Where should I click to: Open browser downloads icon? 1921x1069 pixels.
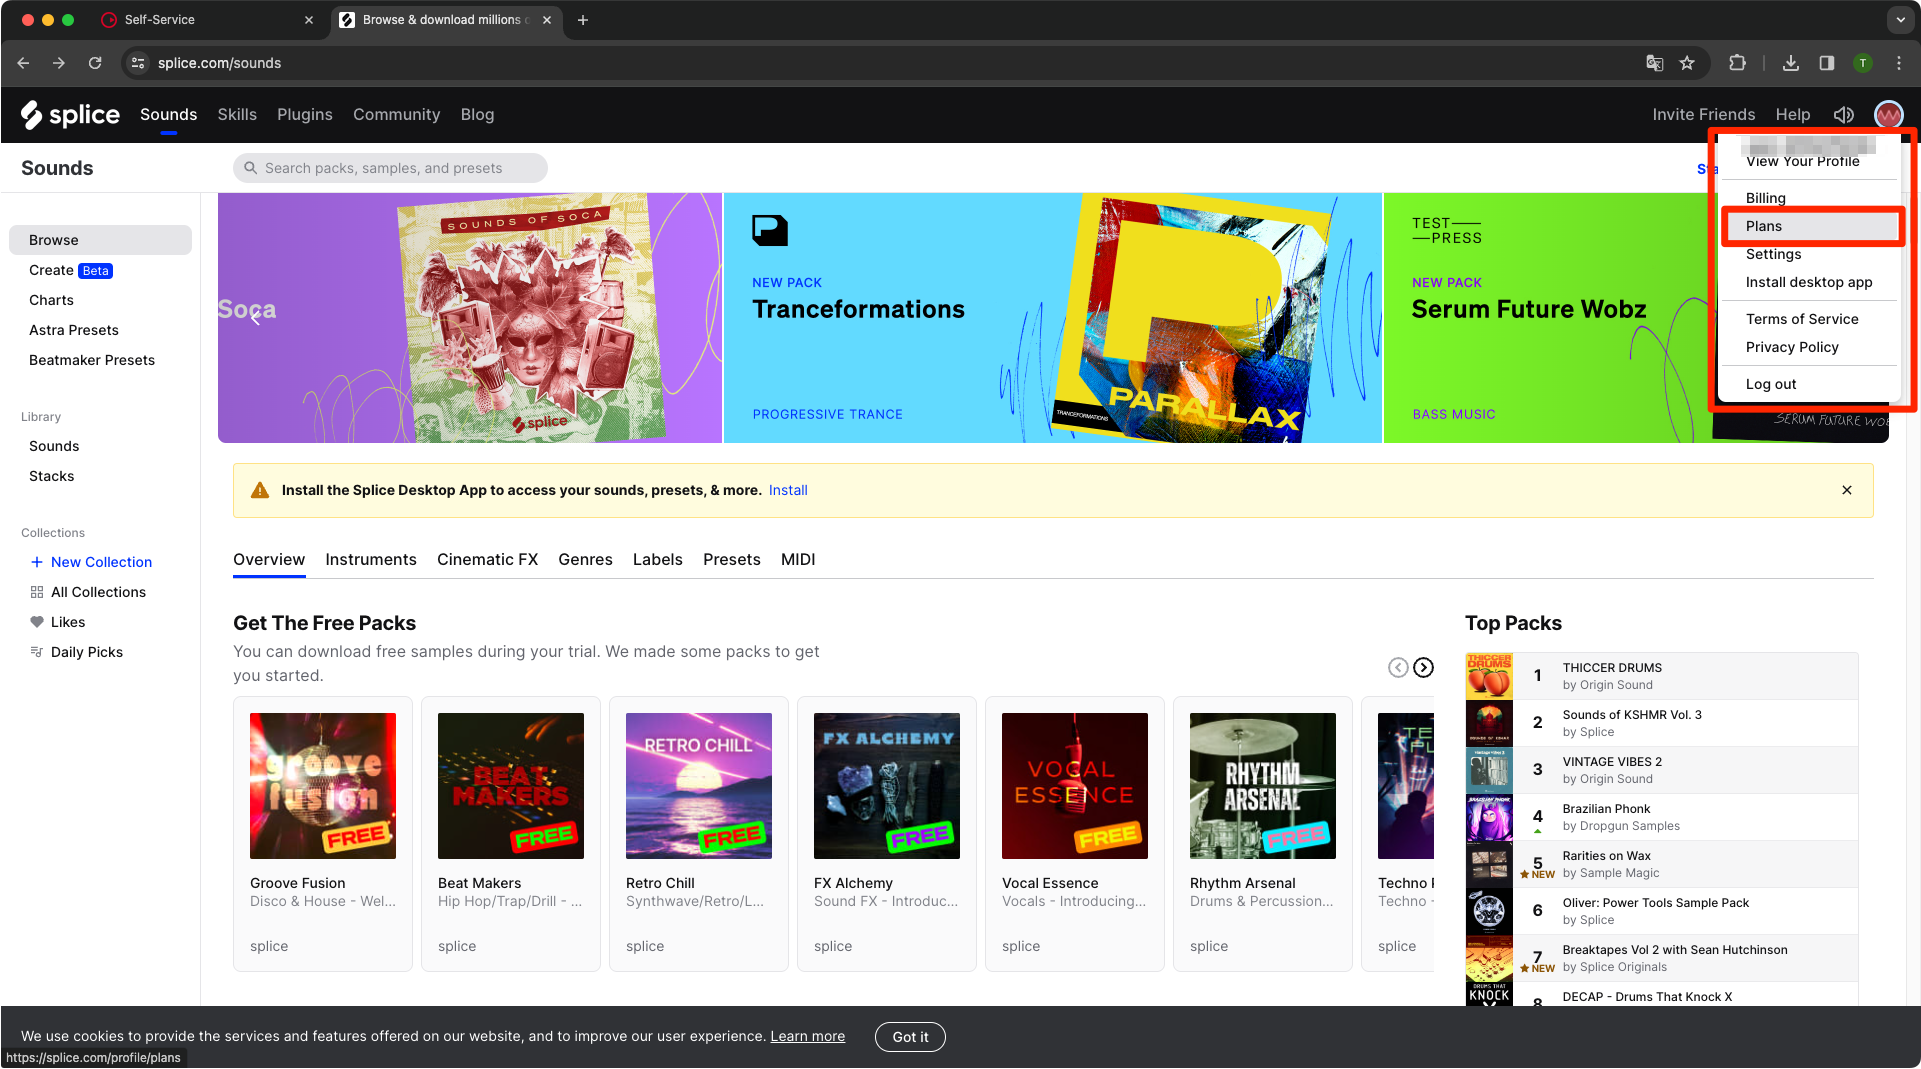(x=1790, y=63)
